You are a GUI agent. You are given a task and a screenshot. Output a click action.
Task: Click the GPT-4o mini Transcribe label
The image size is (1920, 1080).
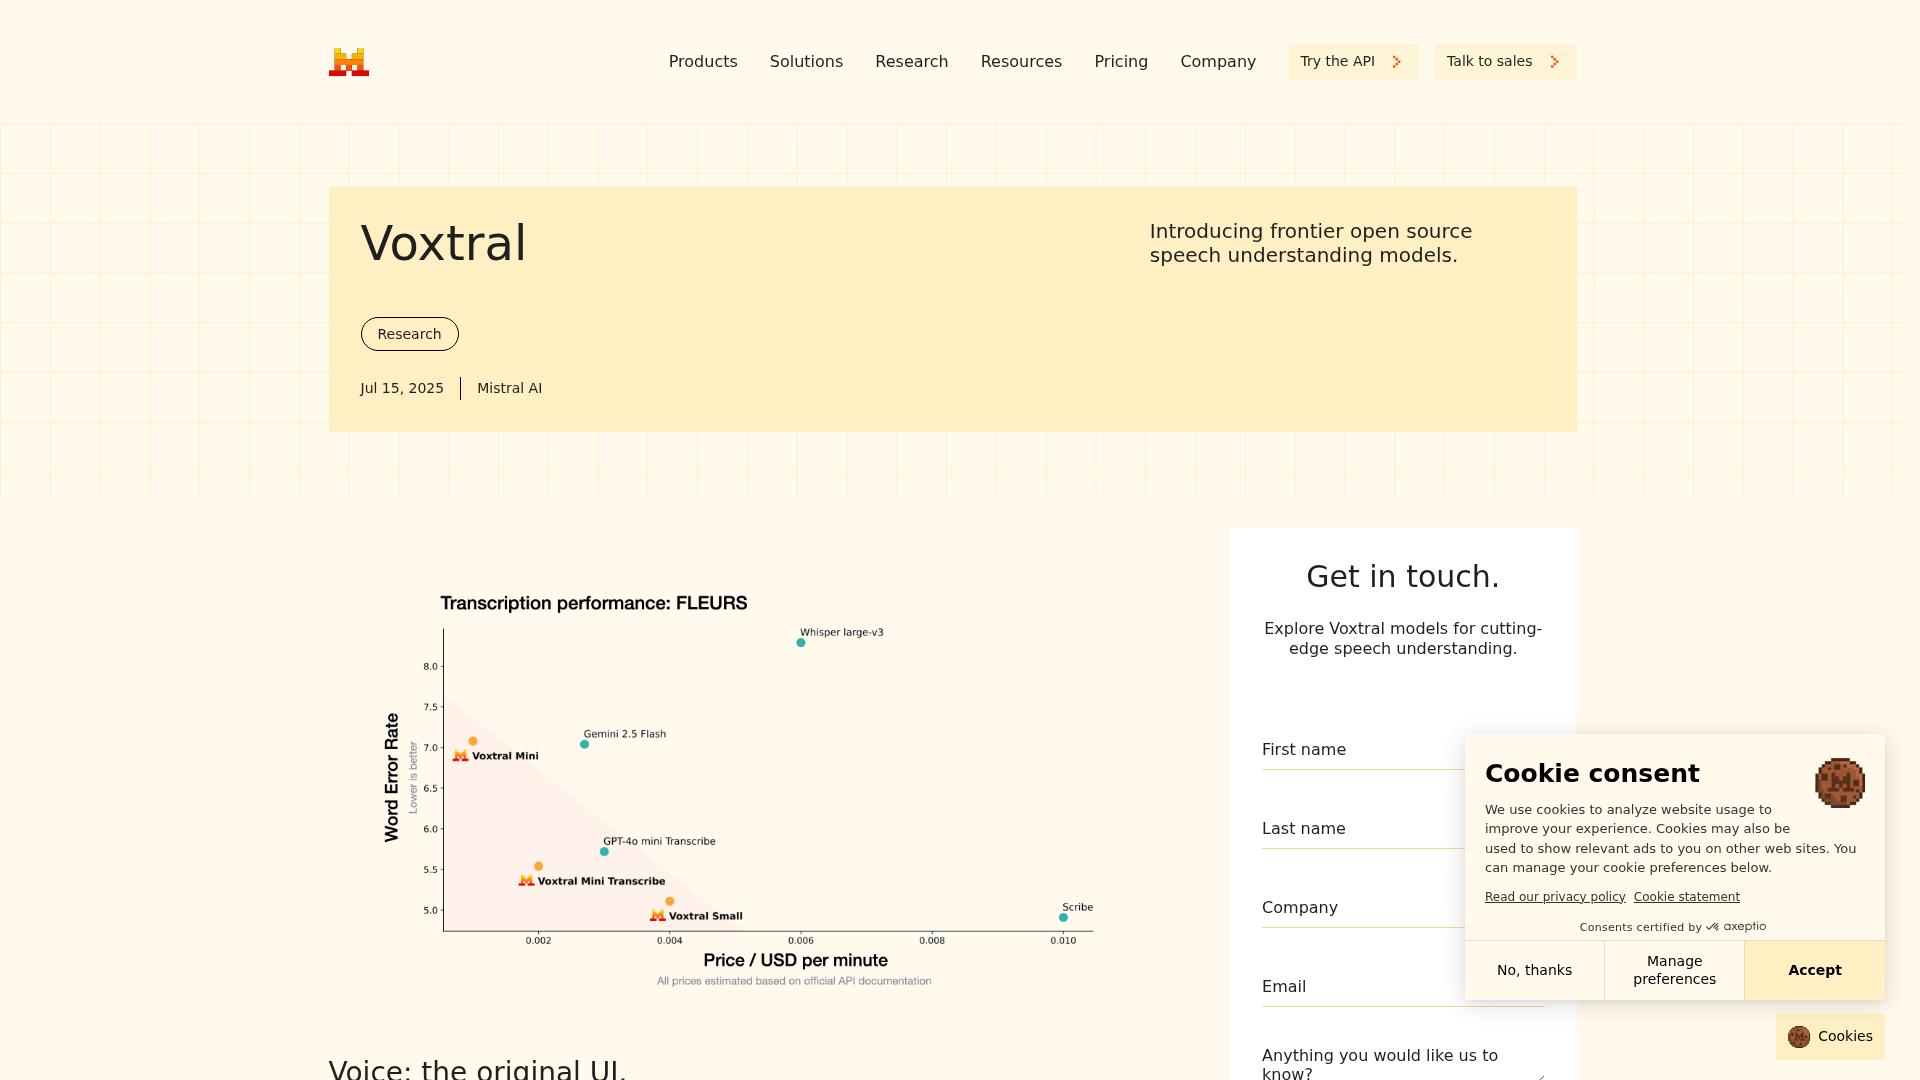coord(659,841)
